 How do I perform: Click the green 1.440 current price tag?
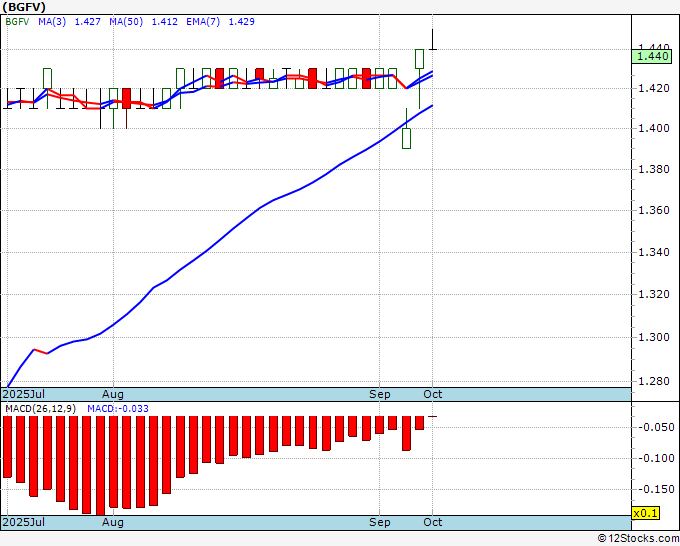(652, 56)
